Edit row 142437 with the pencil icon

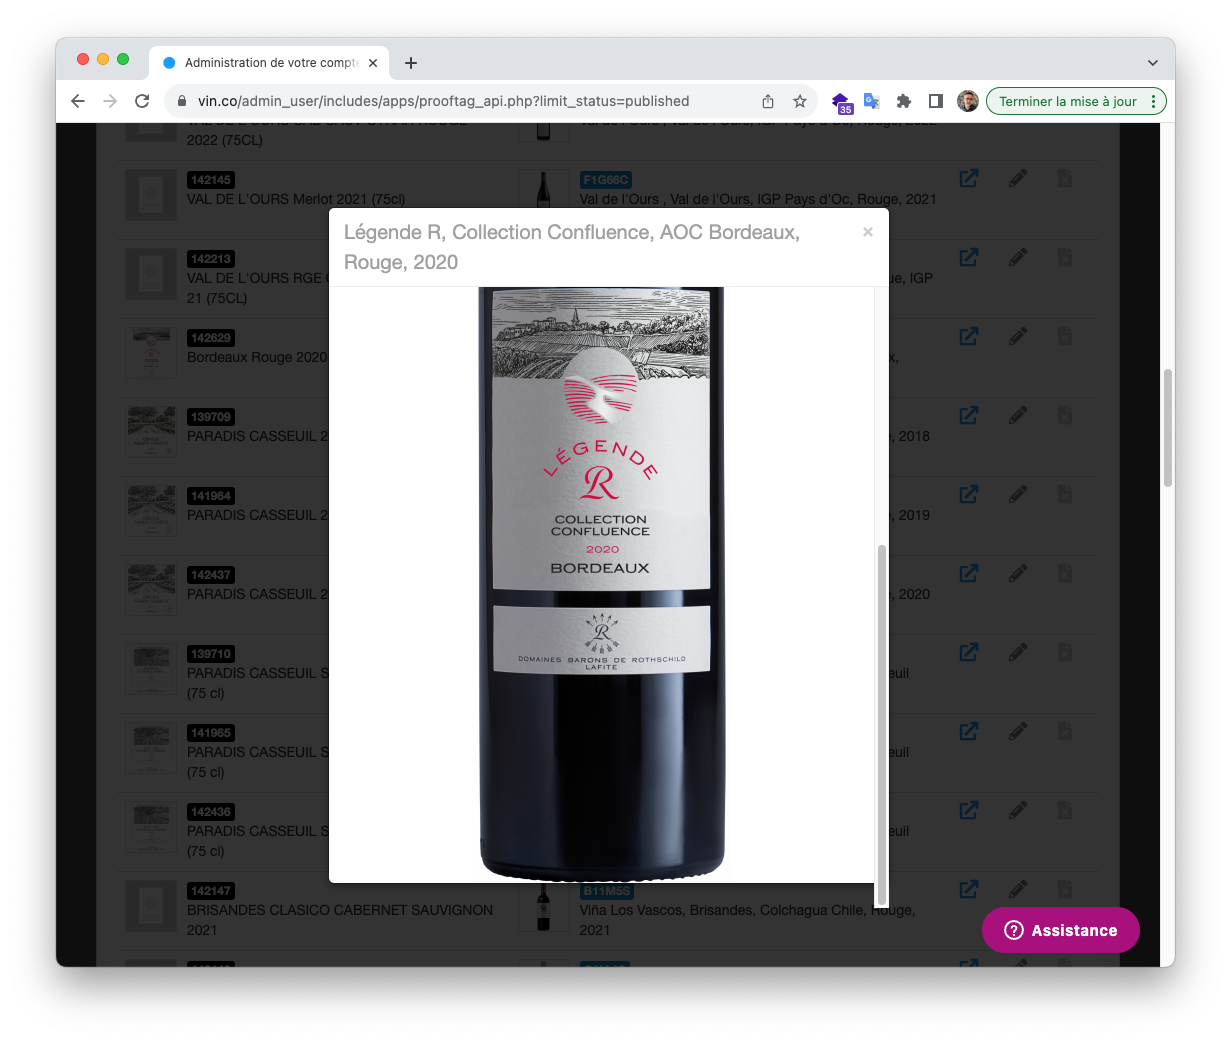click(x=1018, y=573)
